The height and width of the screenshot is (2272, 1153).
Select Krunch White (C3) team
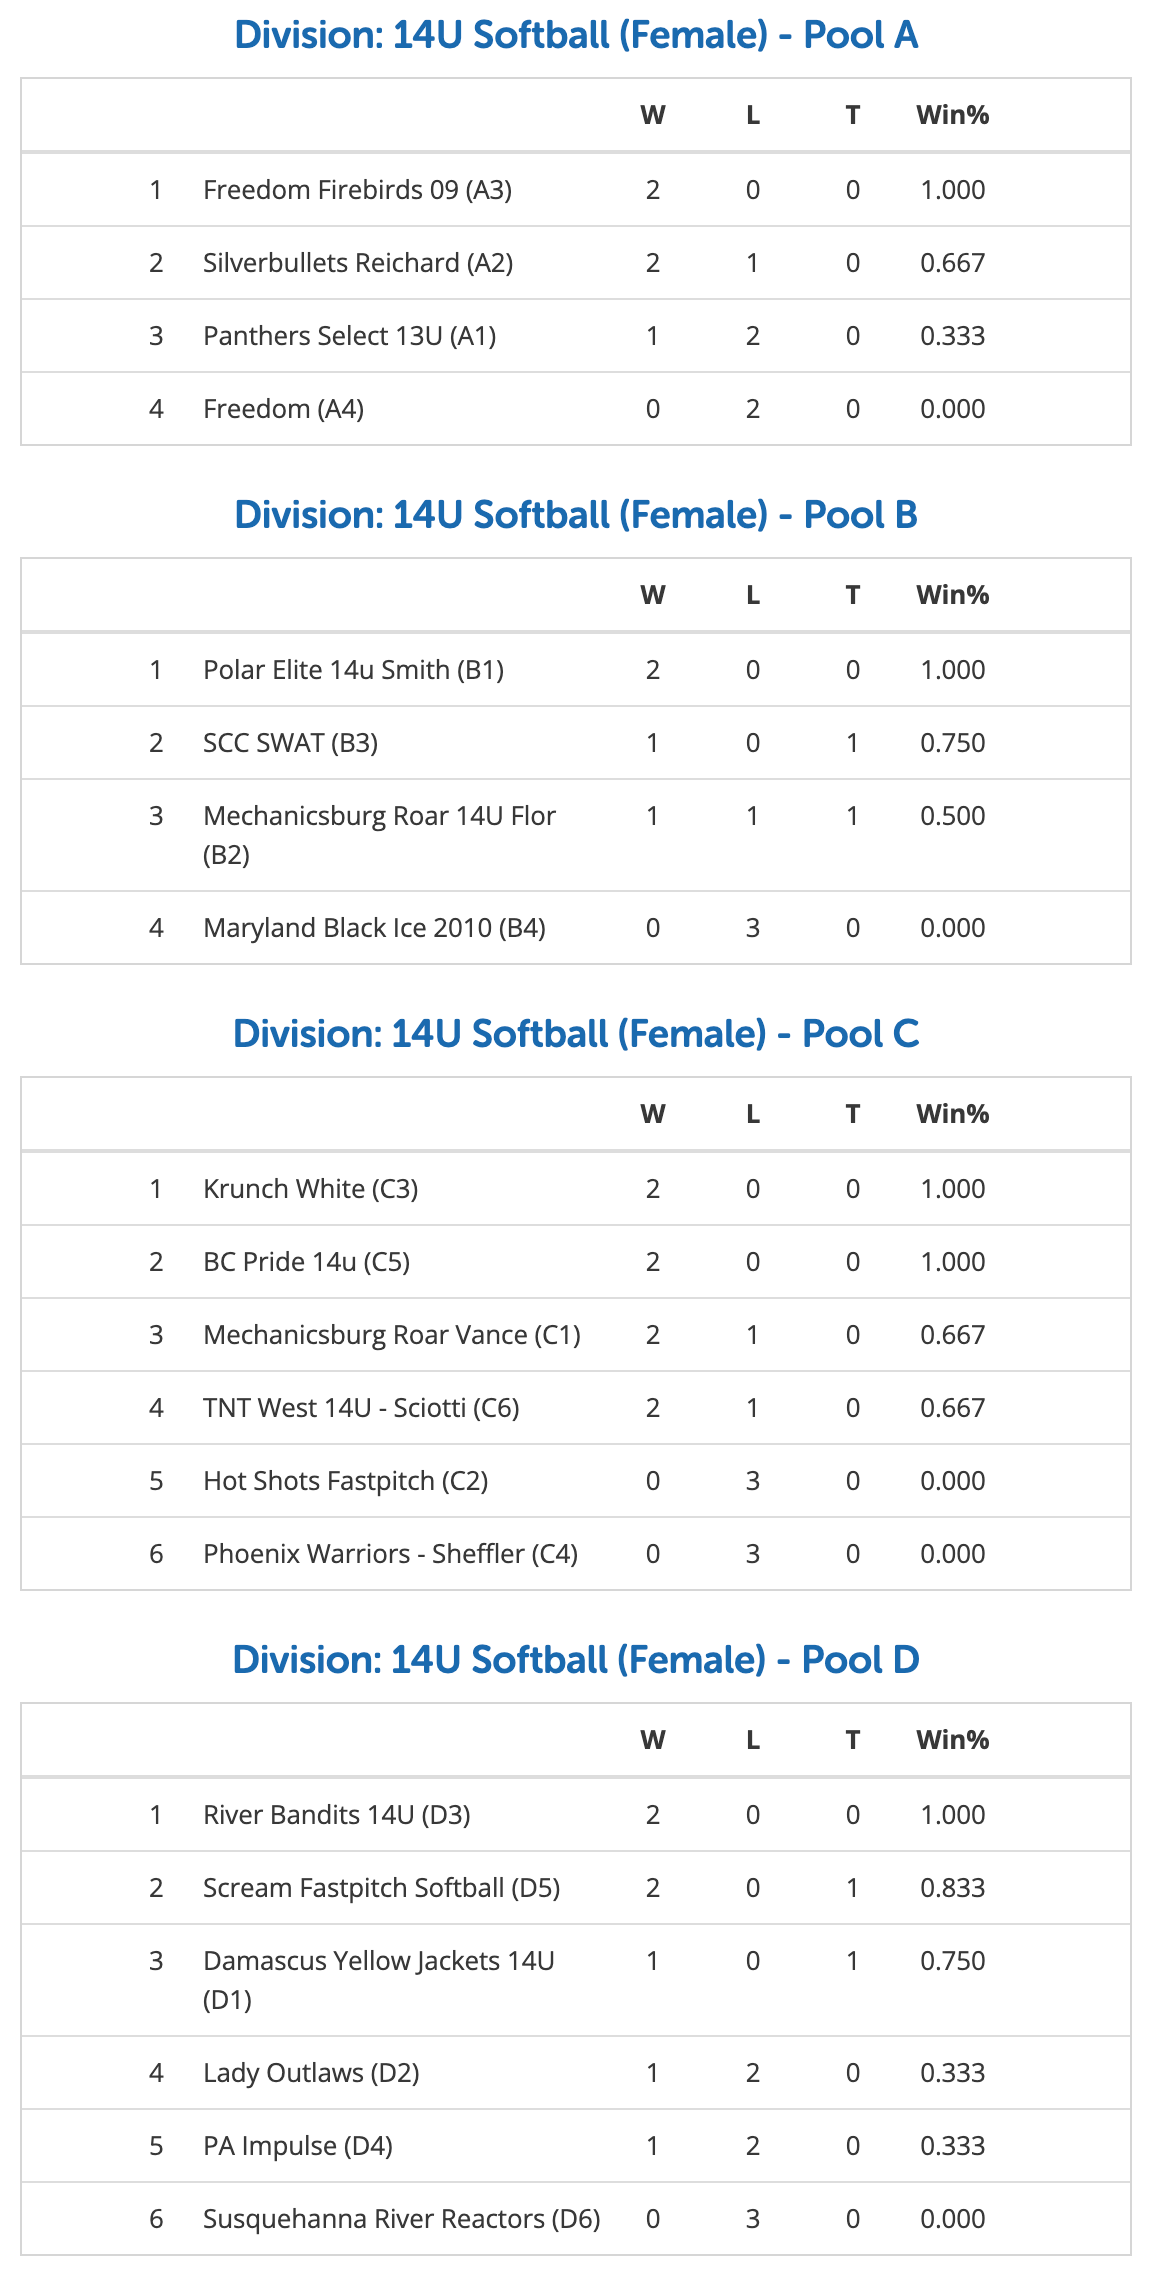click(x=310, y=1189)
